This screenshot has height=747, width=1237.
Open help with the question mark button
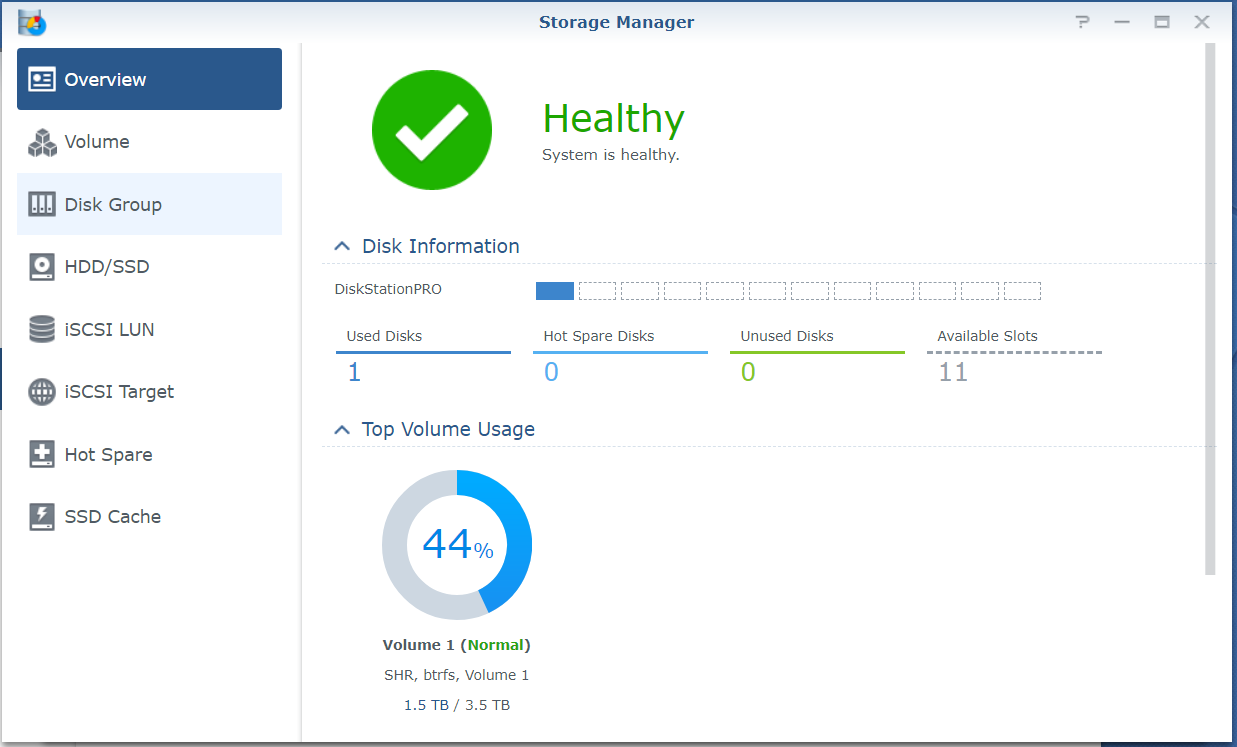[x=1082, y=22]
